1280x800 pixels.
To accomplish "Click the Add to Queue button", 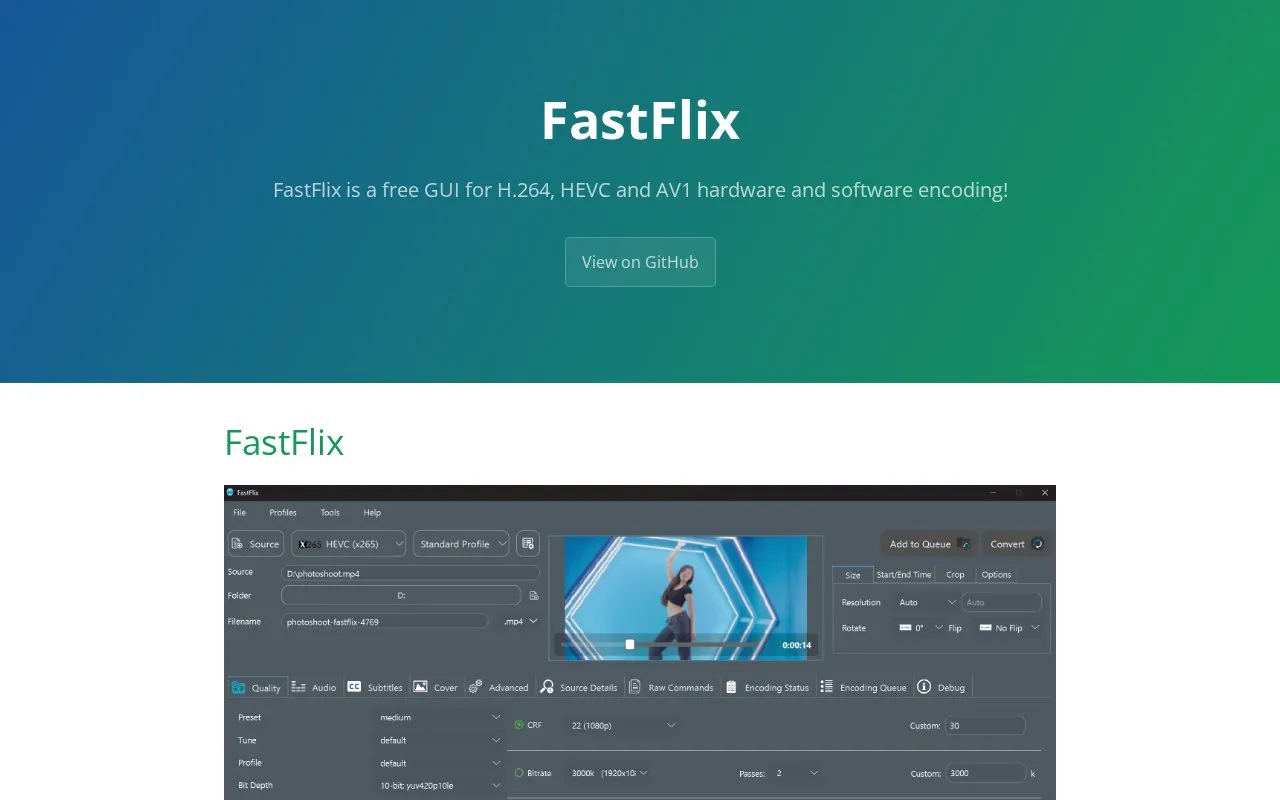I will click(x=928, y=544).
